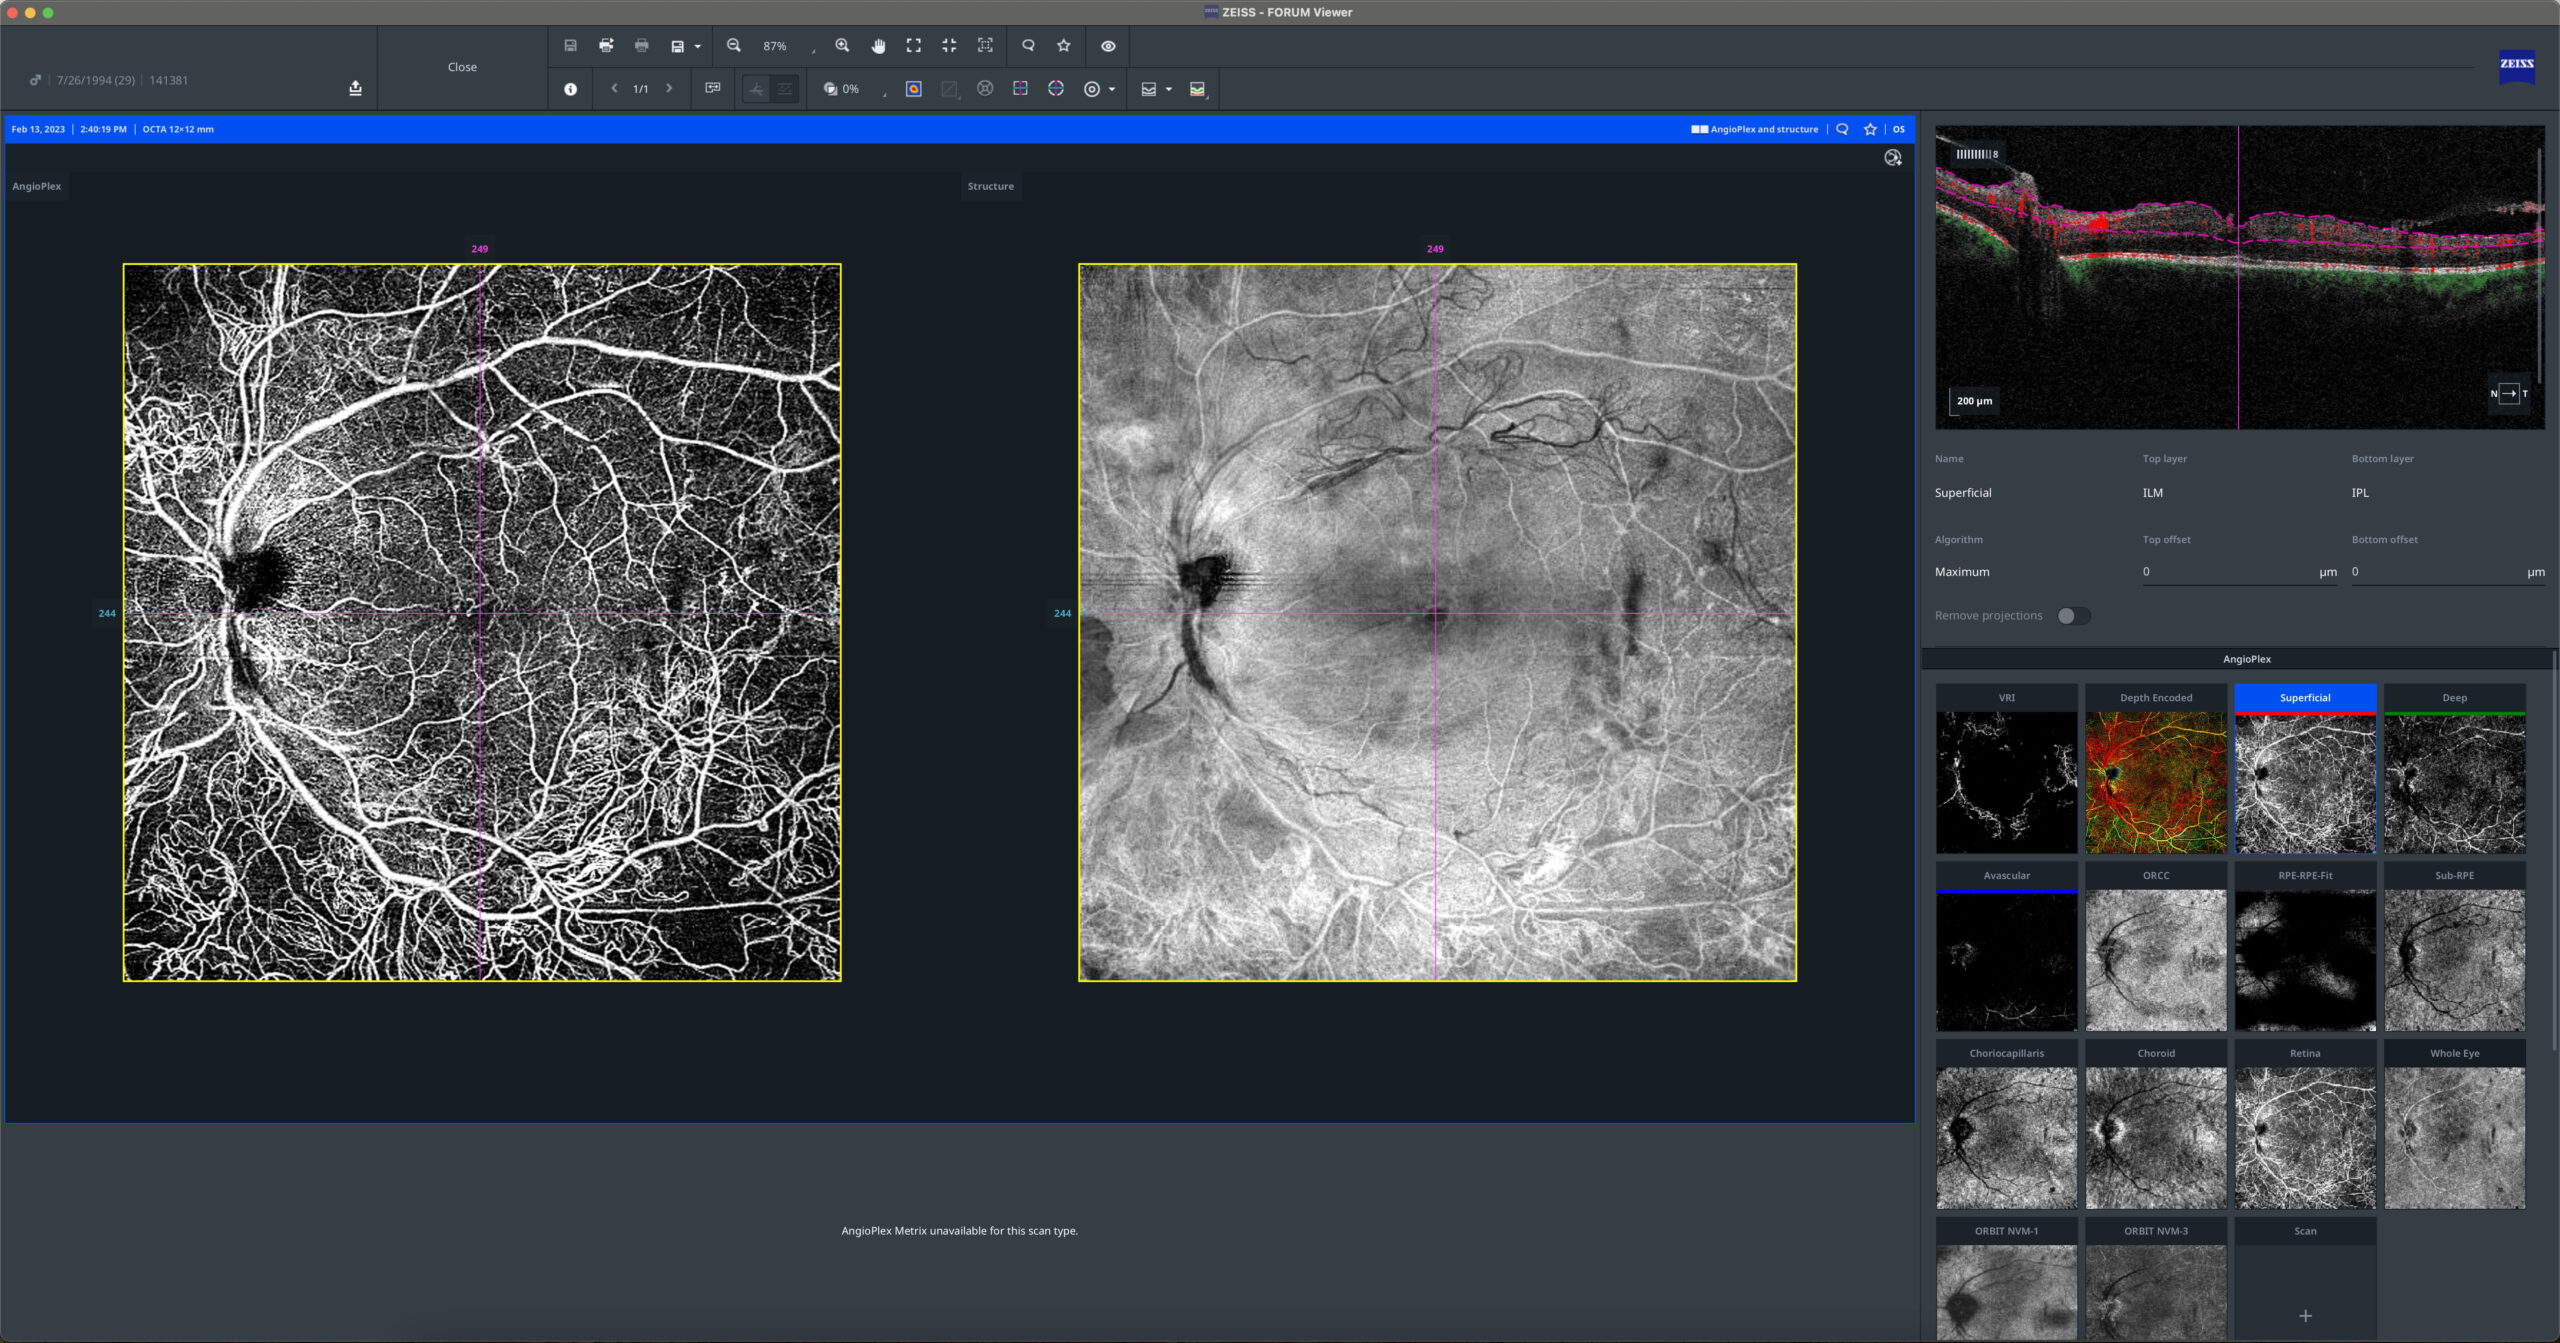Open the 0% overlay transparency dropdown
The height and width of the screenshot is (1343, 2560).
[x=855, y=89]
